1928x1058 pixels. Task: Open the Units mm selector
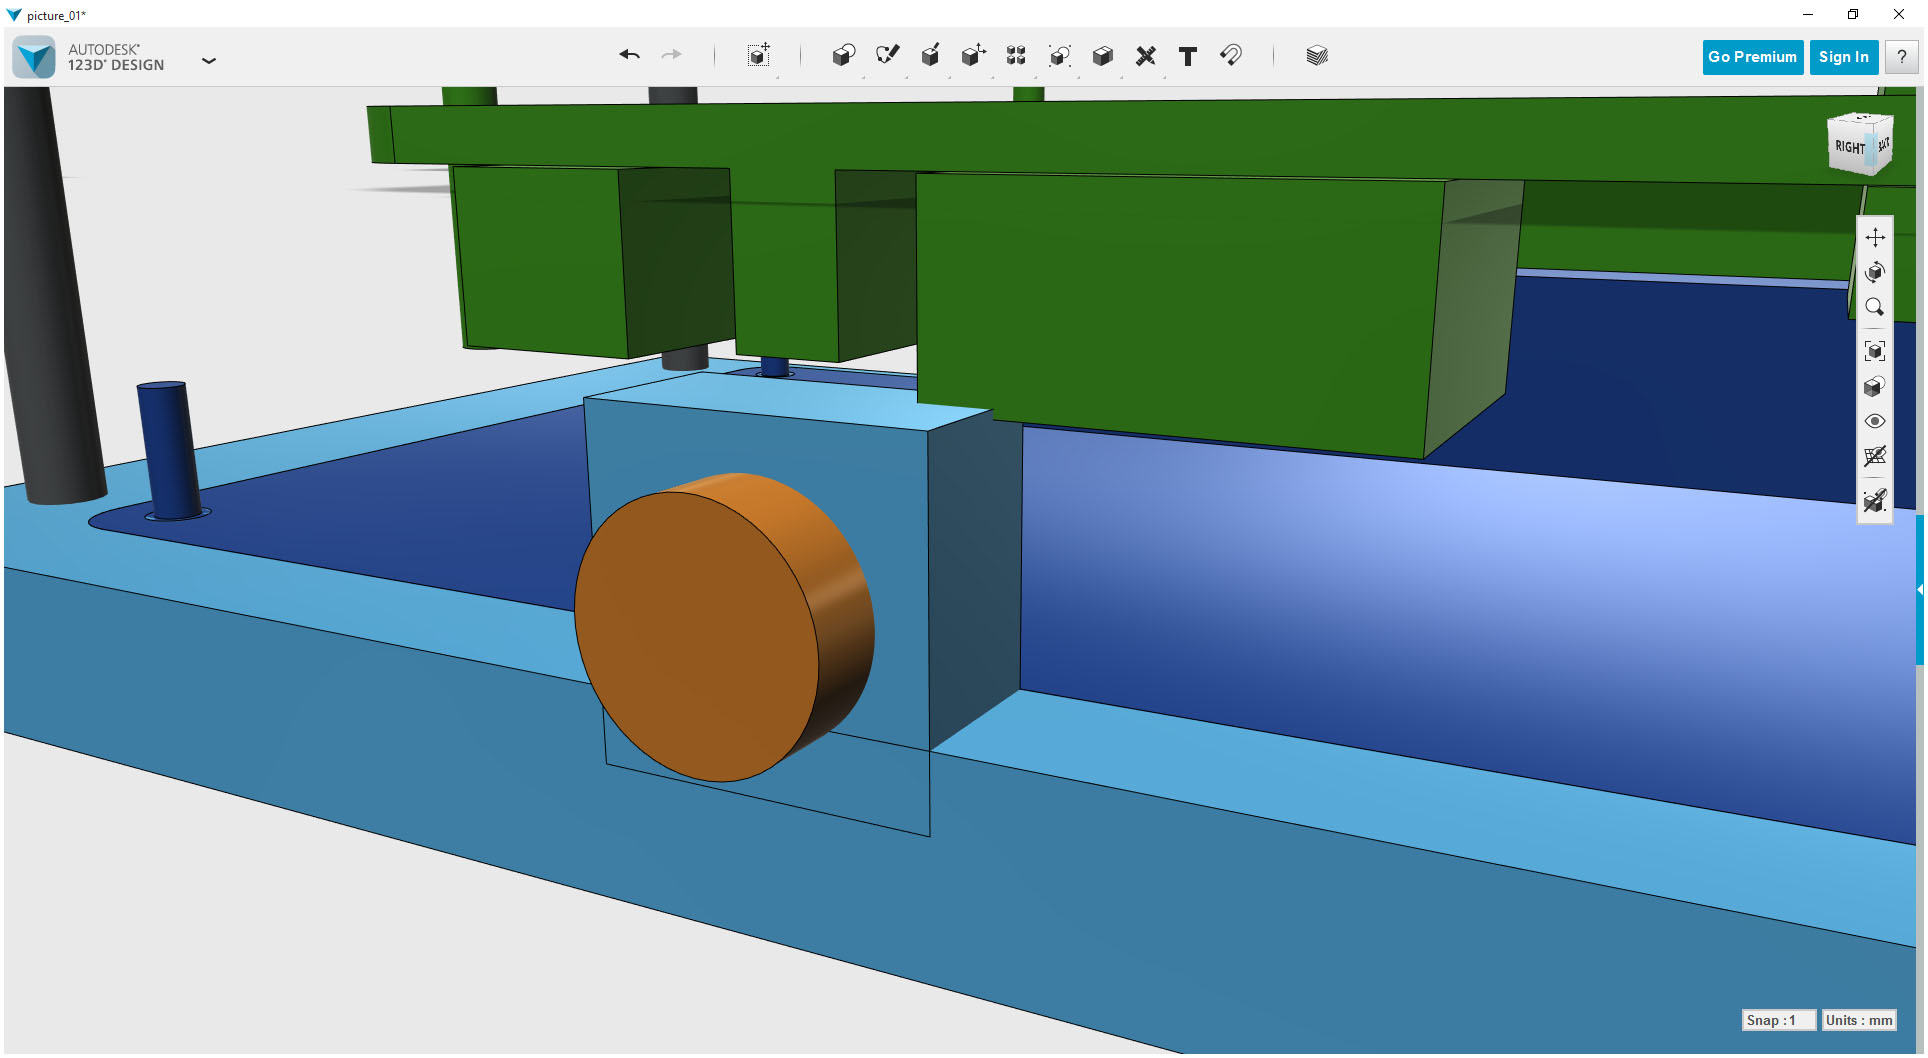point(1857,1020)
